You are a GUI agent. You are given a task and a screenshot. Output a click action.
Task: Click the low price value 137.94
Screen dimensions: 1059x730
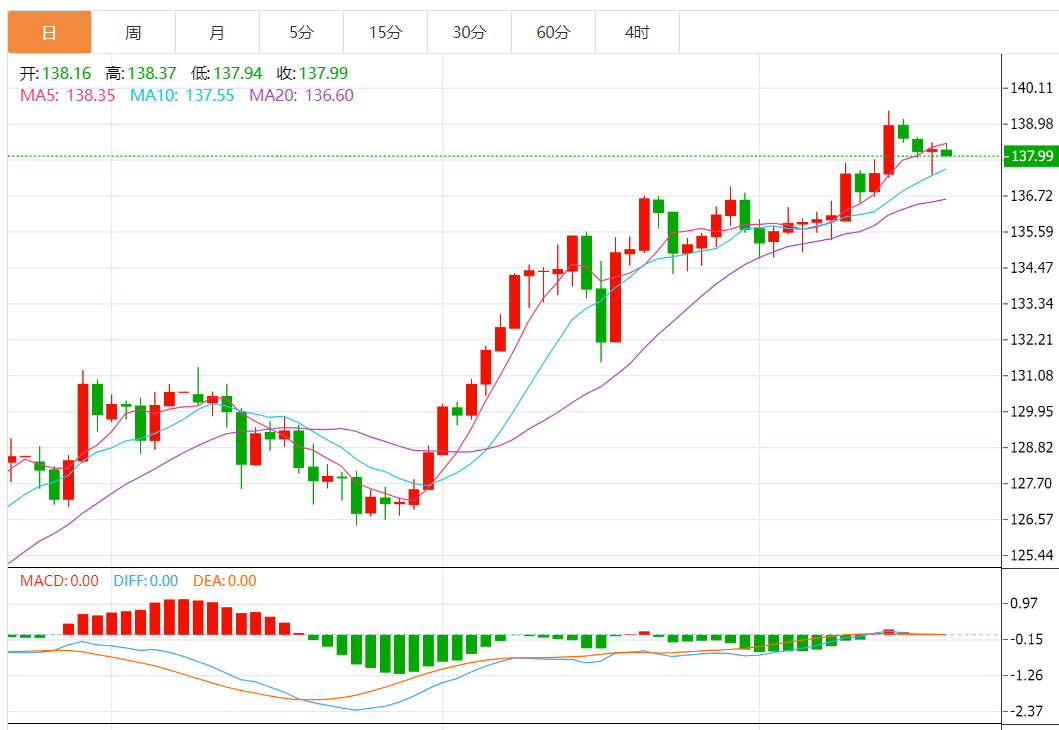pos(238,73)
